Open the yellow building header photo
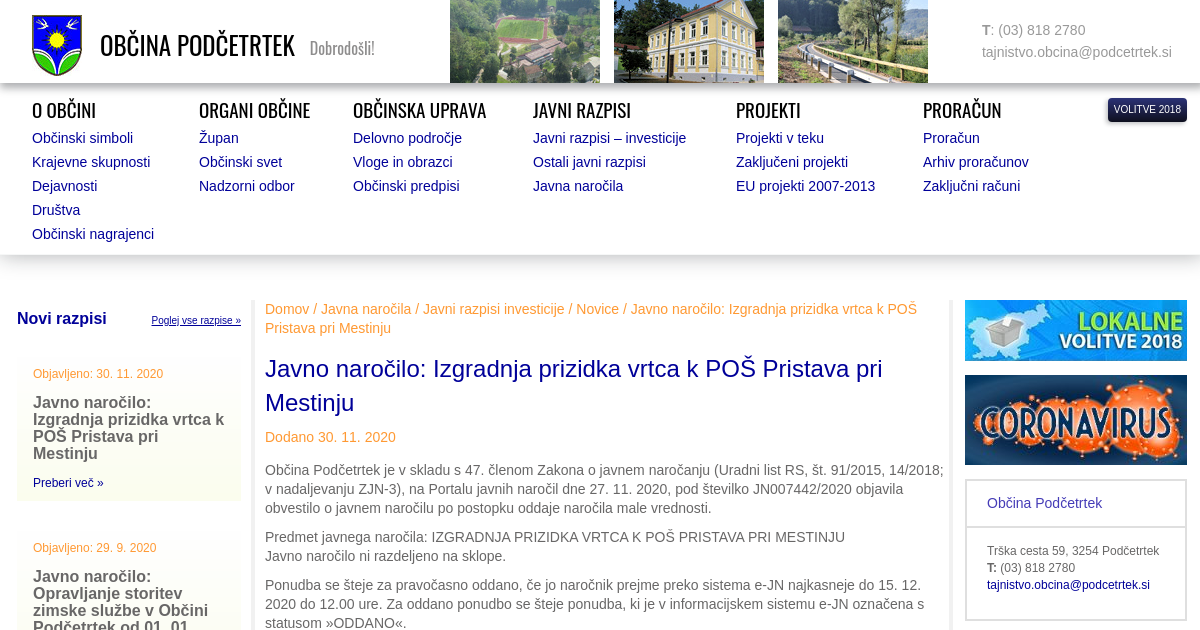 (x=688, y=41)
